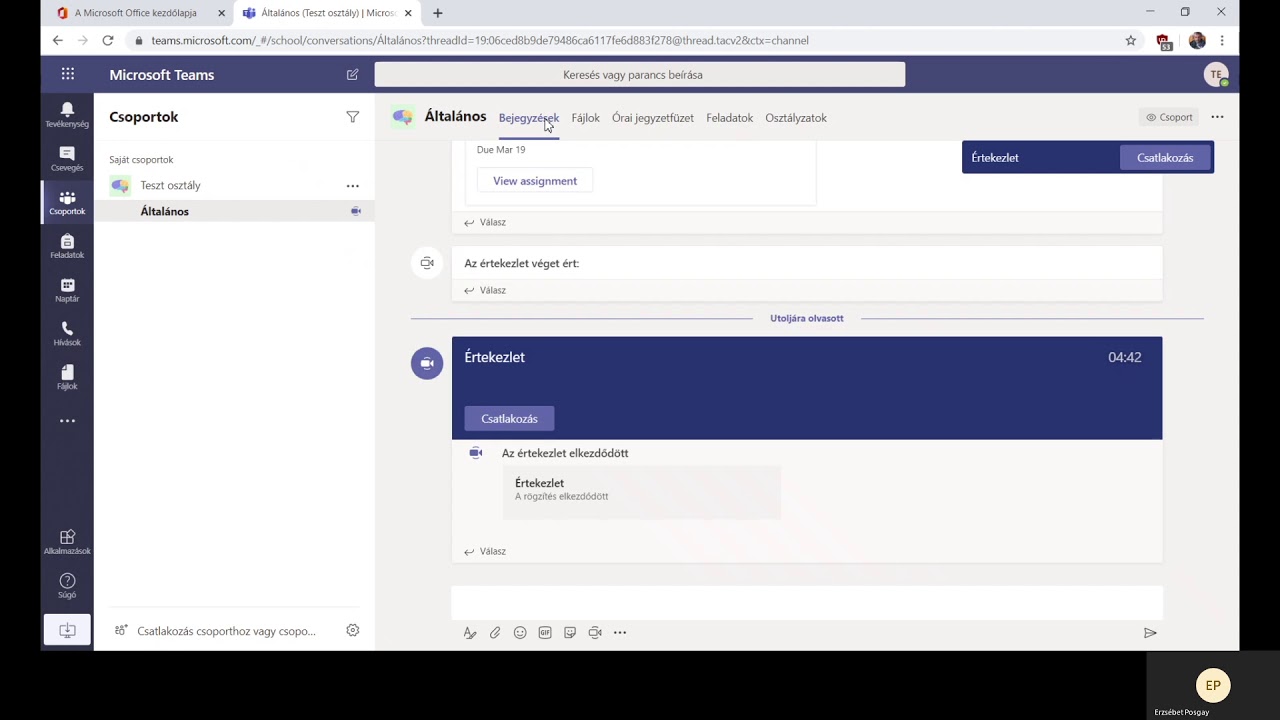Open channel more options ellipsis
This screenshot has width=1280, height=720.
click(x=1217, y=117)
